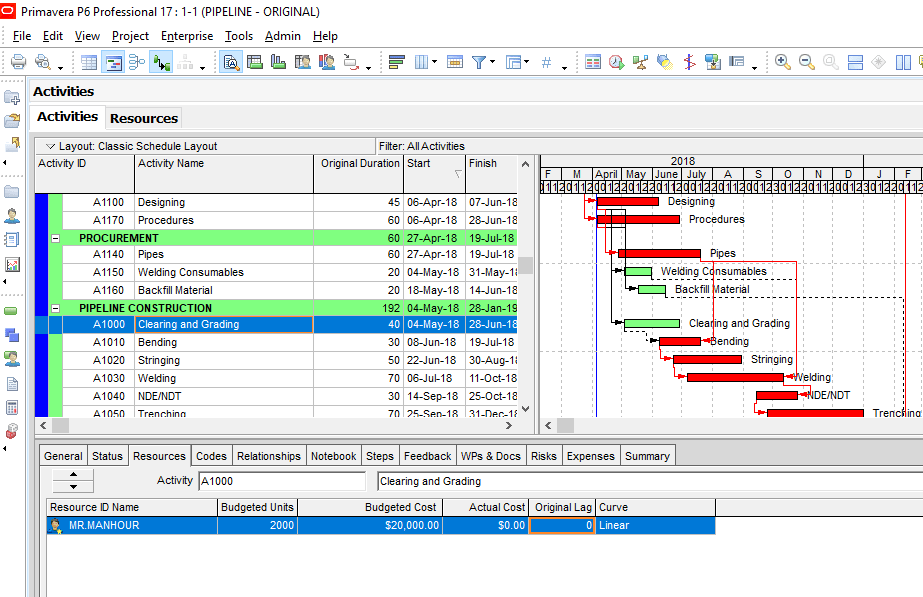Open the Enterprise menu
This screenshot has width=923, height=597.
coord(187,36)
